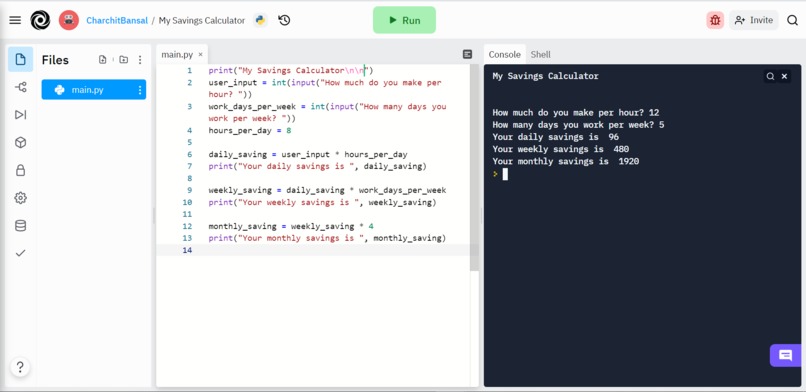Open the CharchitBansal user avatar
The image size is (806, 392).
(x=69, y=20)
